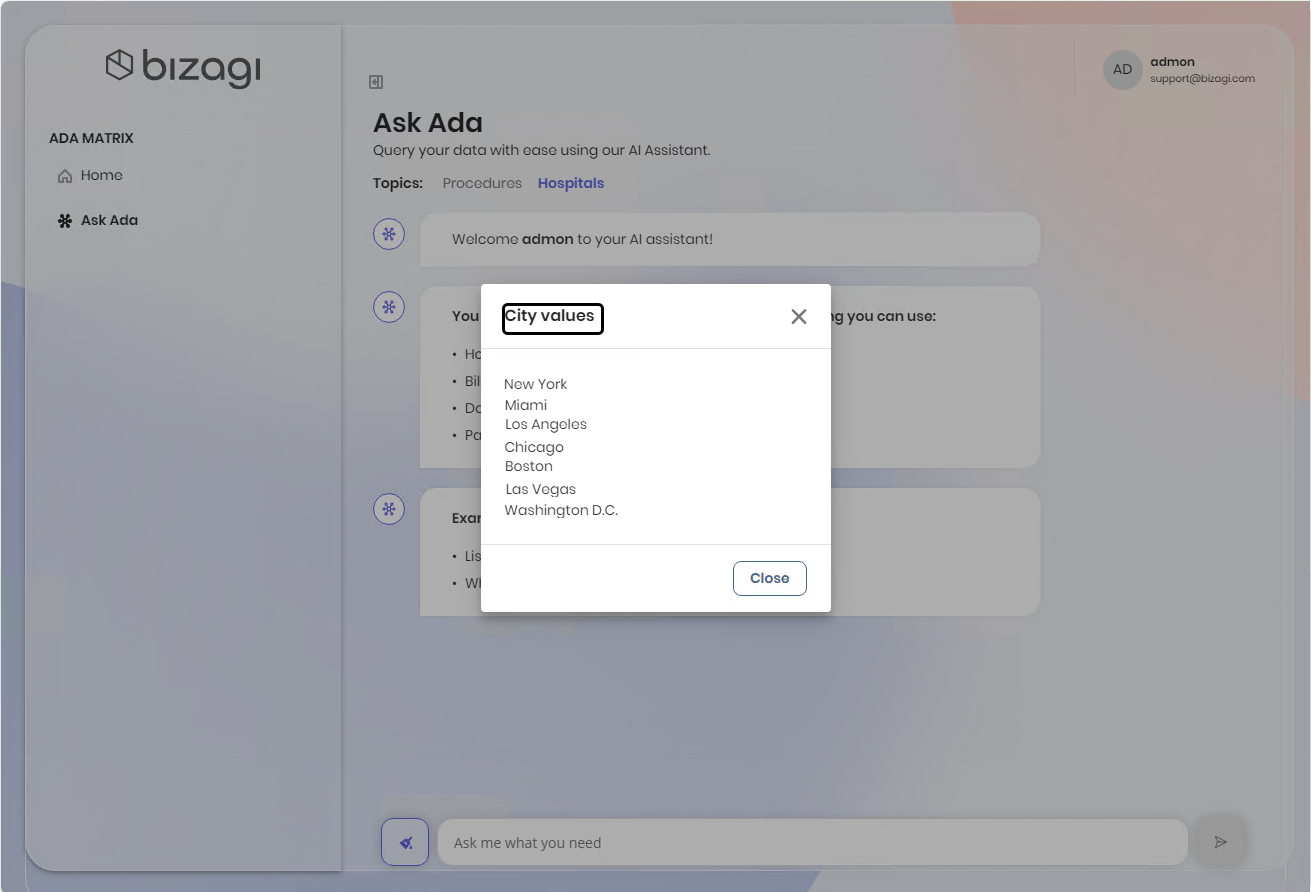Click the send message arrow button

[1220, 842]
